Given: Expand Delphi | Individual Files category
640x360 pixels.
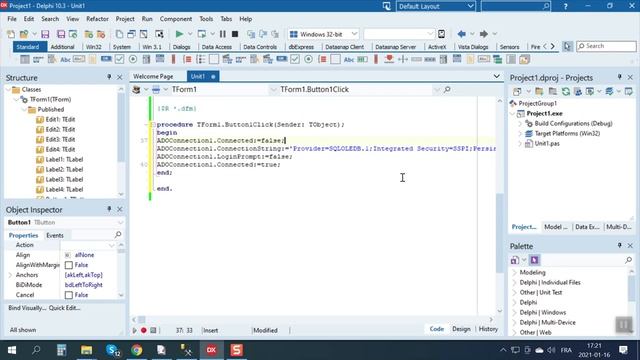Looking at the screenshot, I should [515, 282].
